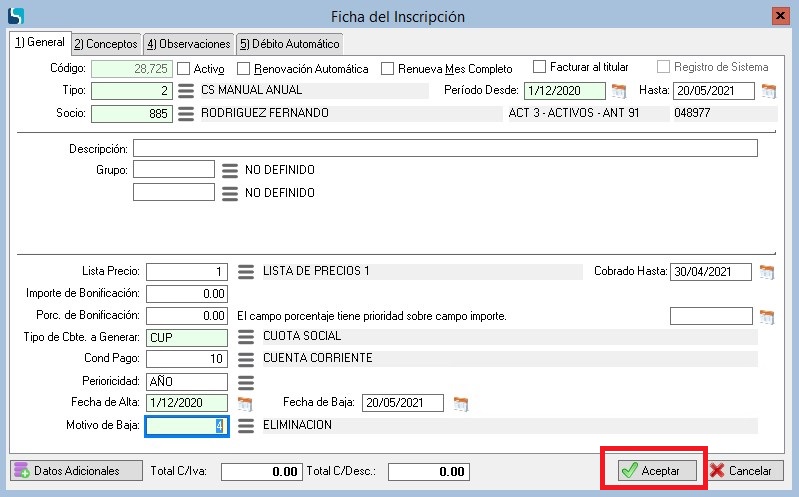
Task: Open lookup list for Motivo de Baja
Action: tap(246, 426)
